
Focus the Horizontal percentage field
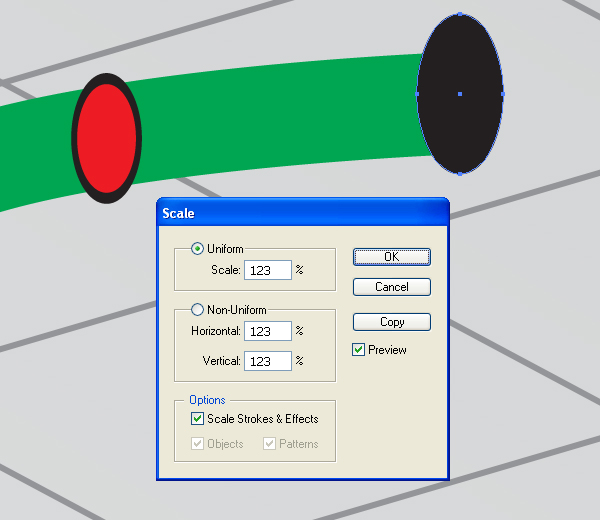click(268, 331)
